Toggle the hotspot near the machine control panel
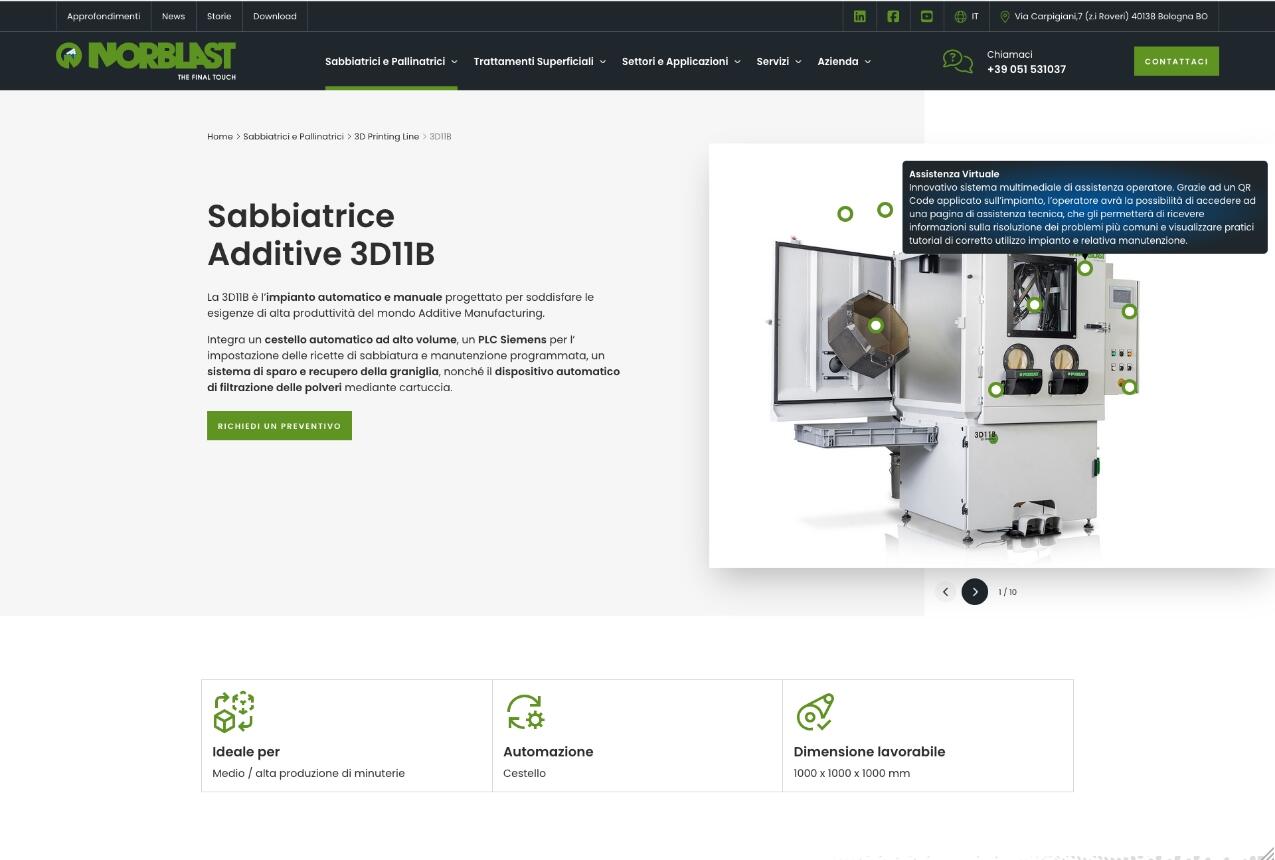 click(1130, 311)
